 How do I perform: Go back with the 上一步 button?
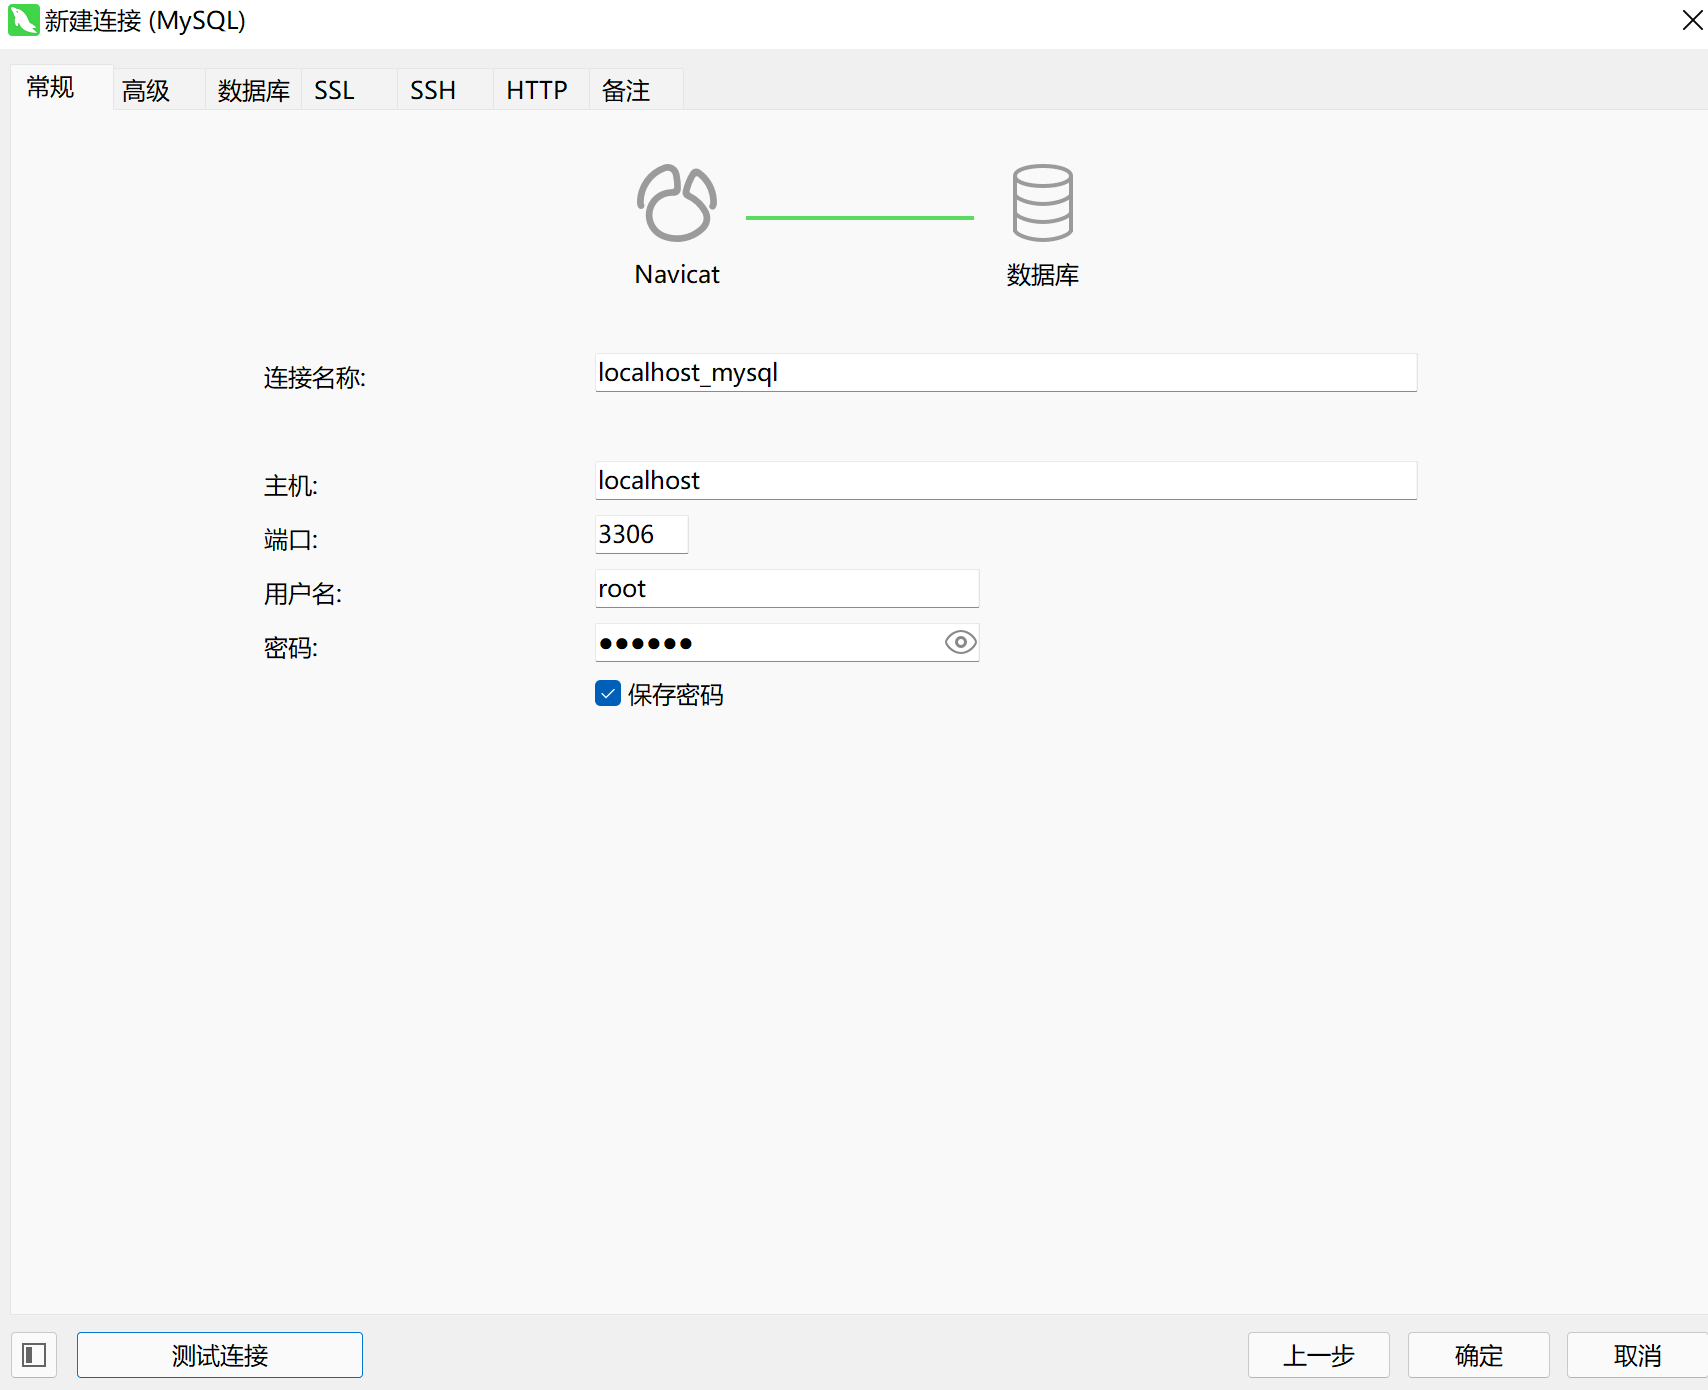pyautogui.click(x=1319, y=1355)
